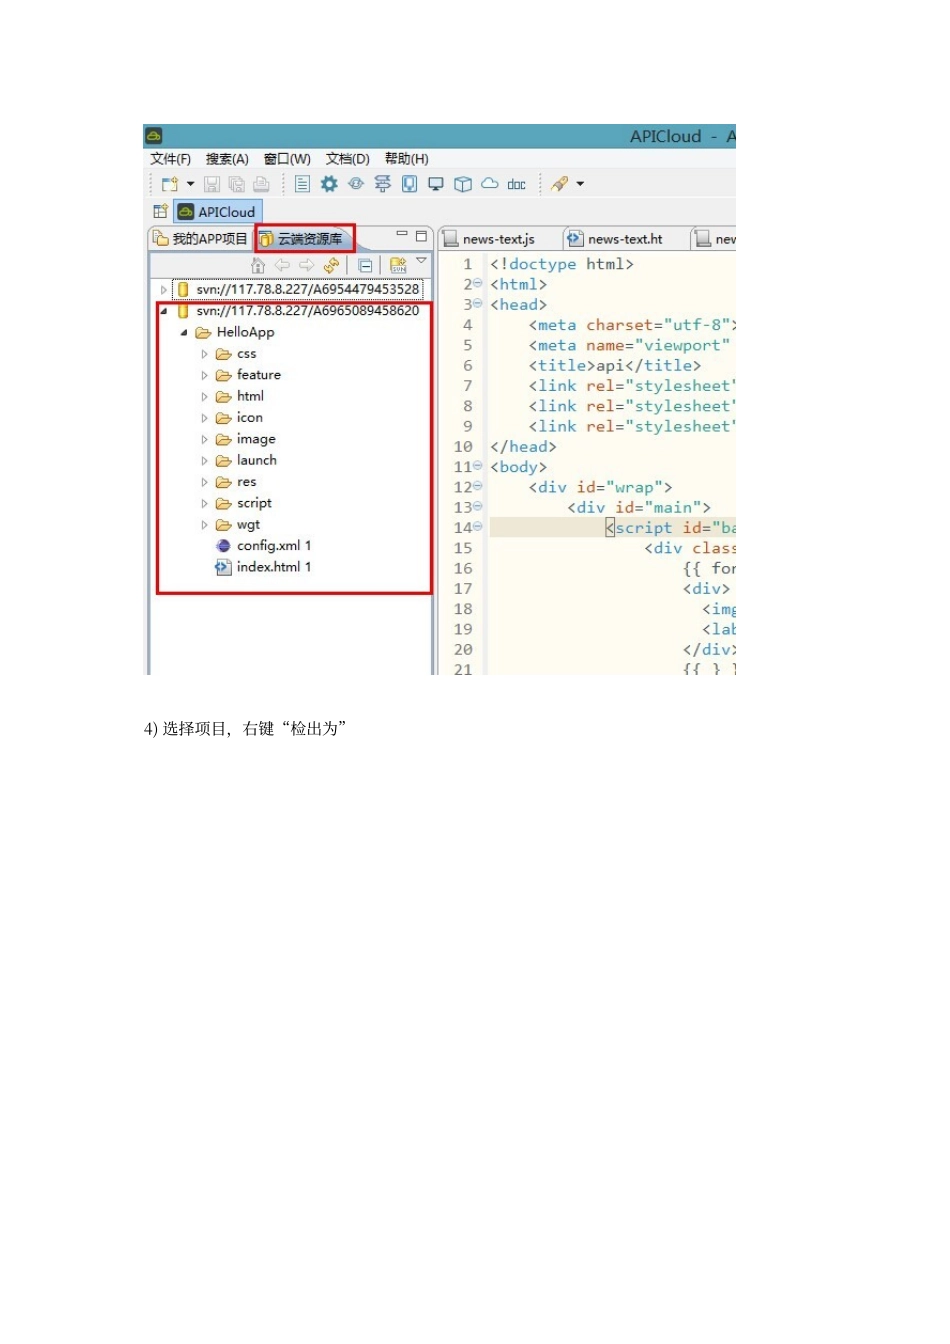Click the settings gear icon in toolbar
This screenshot has width=950, height=1344.
[329, 184]
